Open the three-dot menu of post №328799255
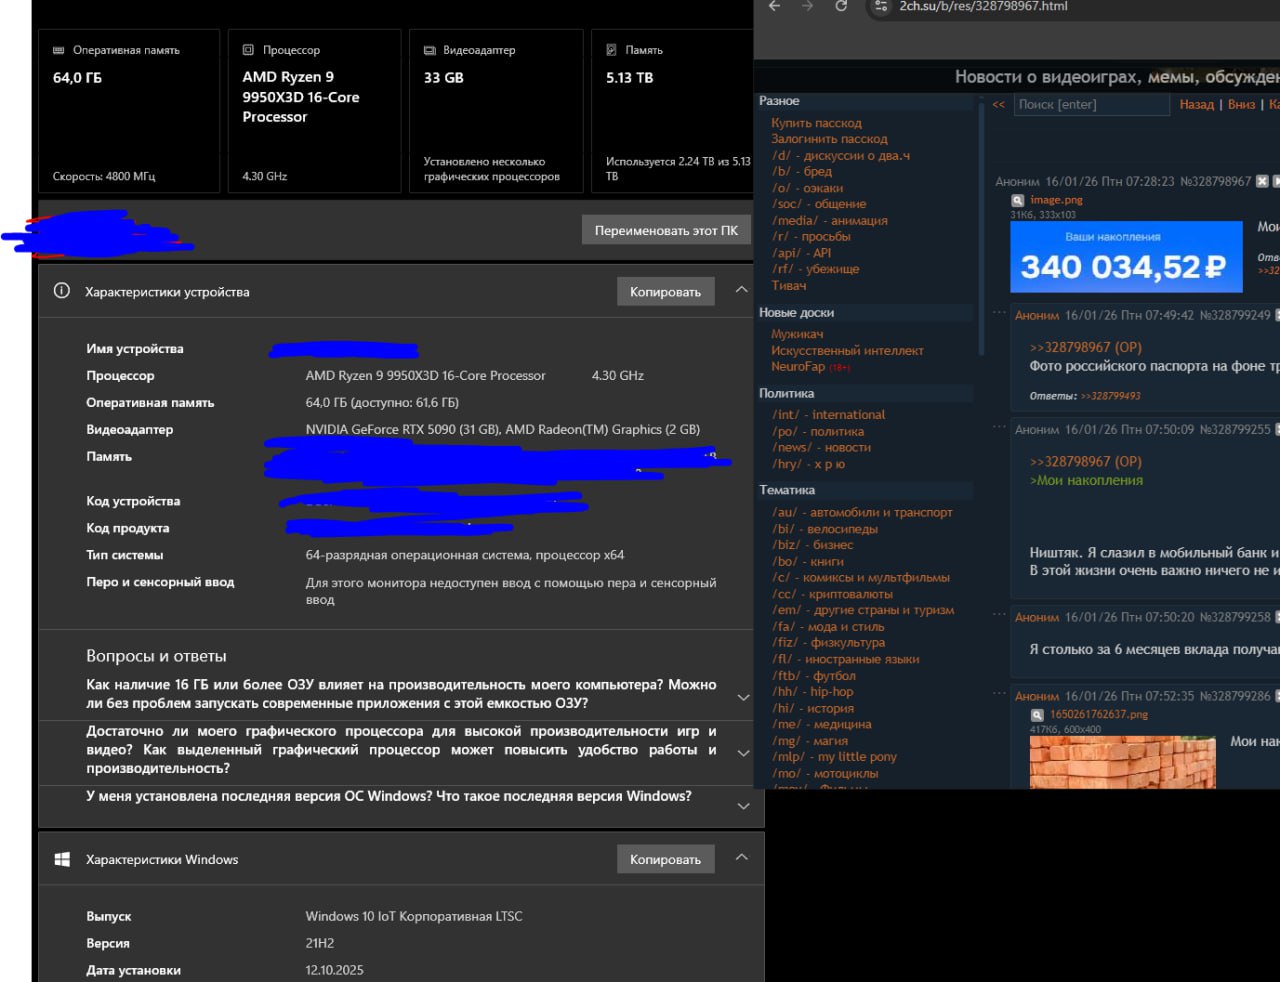This screenshot has height=982, width=1280. (999, 427)
